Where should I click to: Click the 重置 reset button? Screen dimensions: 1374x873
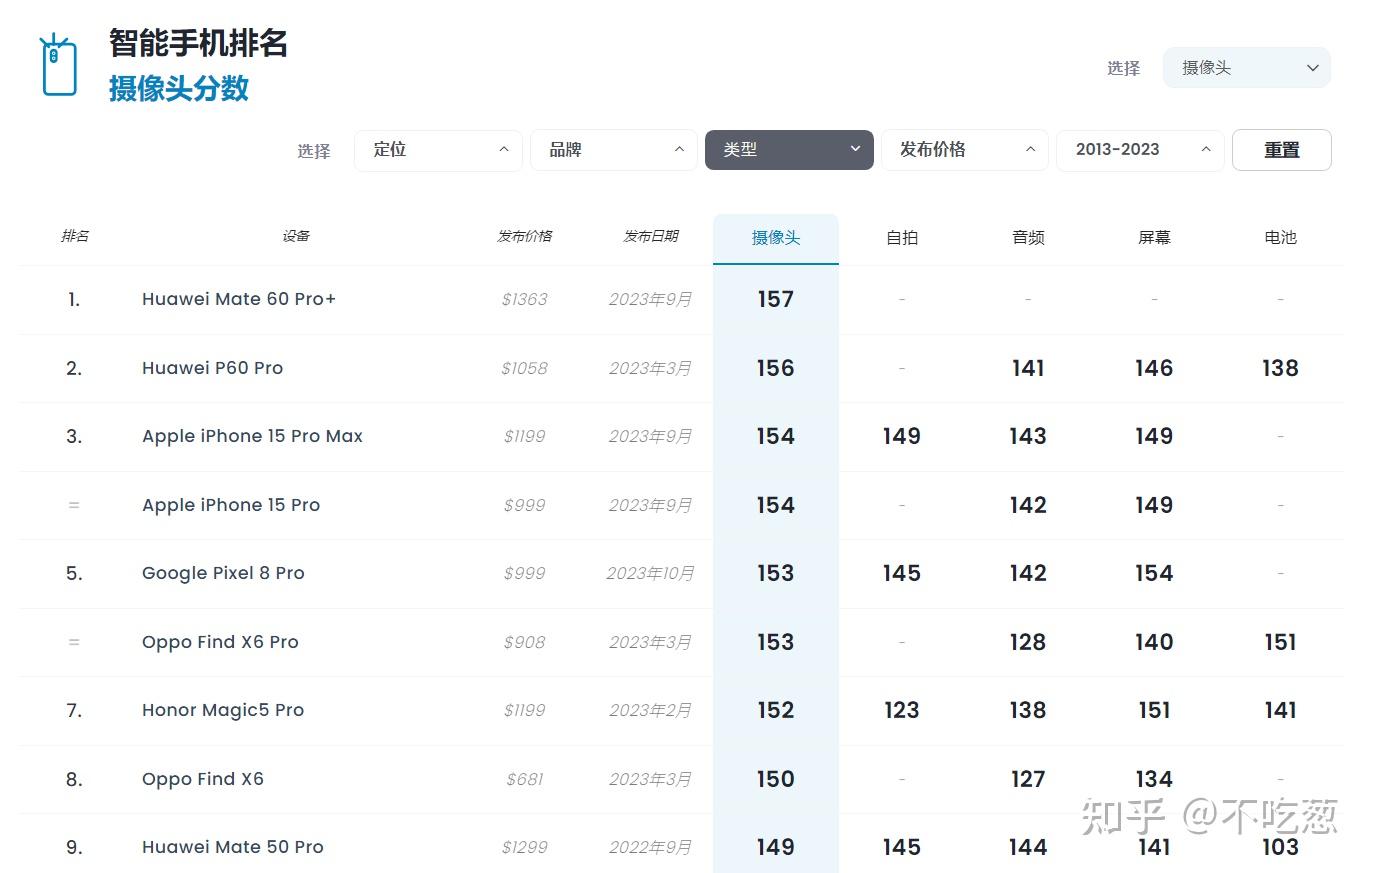(x=1281, y=150)
